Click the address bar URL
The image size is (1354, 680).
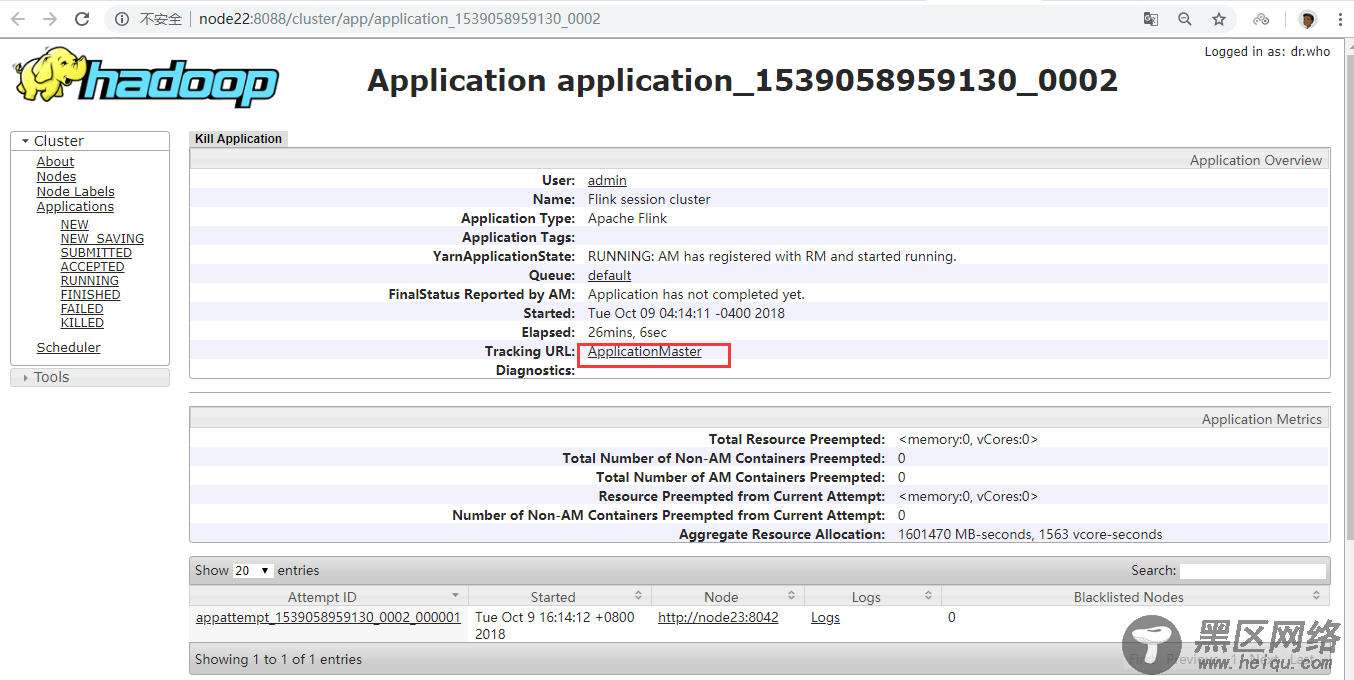400,19
